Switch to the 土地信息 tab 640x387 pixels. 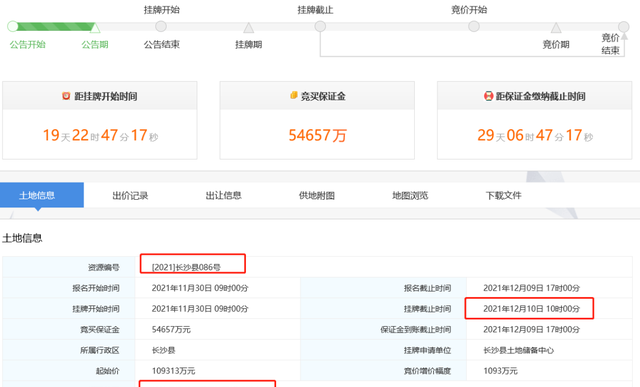pyautogui.click(x=42, y=195)
